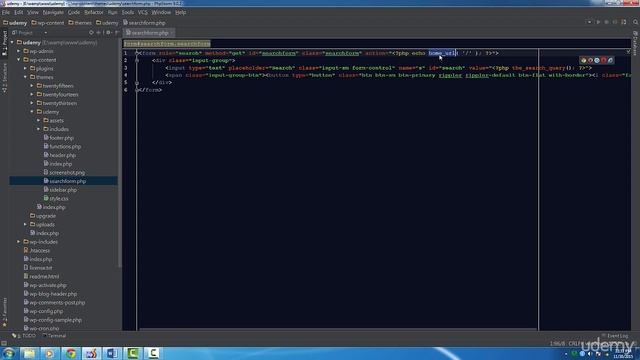The height and width of the screenshot is (360, 640).
Task: Open the TODO tool window
Action: tap(24, 336)
